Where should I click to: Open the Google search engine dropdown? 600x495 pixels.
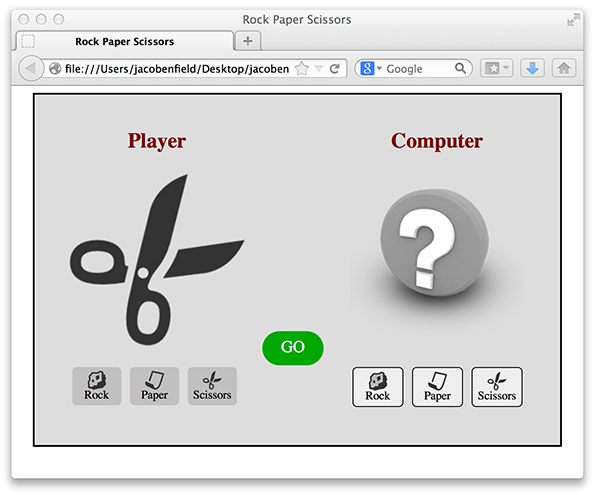tap(372, 69)
